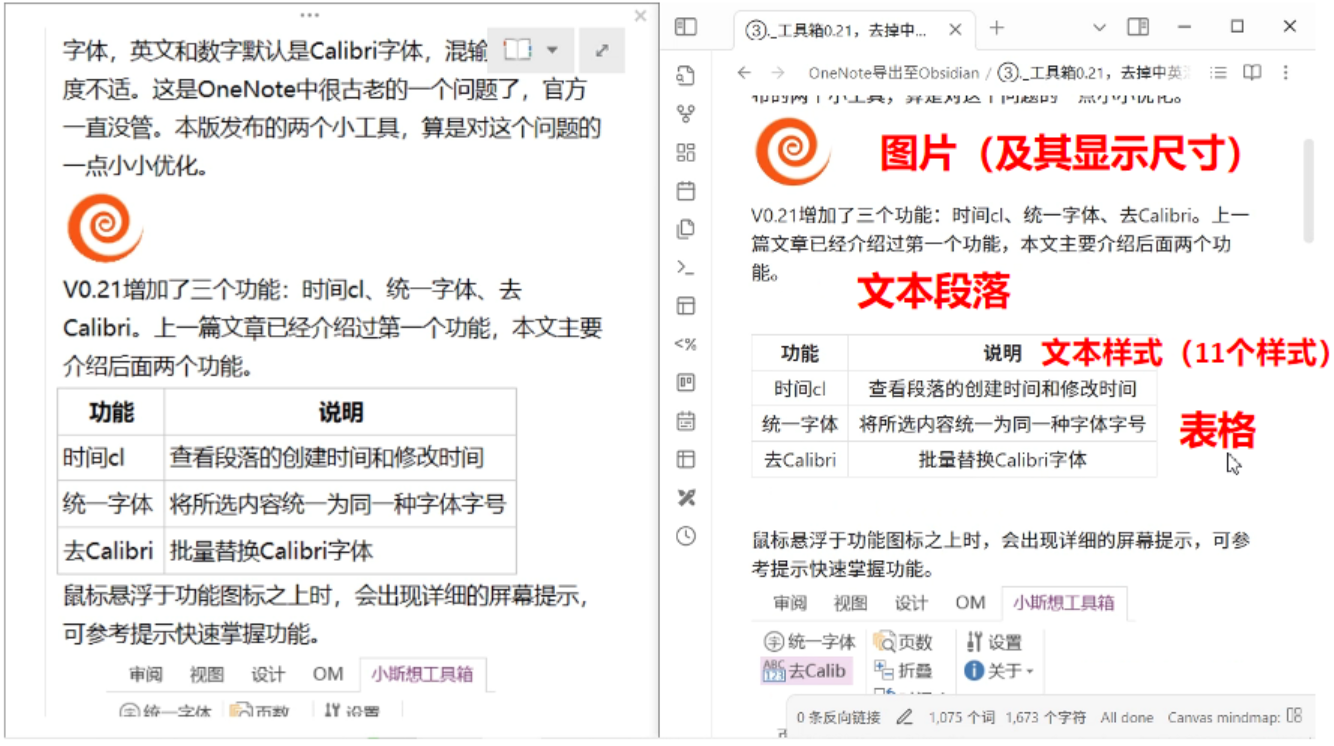Click the panel layout icon in Obsidian ribbon

pyautogui.click(x=686, y=306)
